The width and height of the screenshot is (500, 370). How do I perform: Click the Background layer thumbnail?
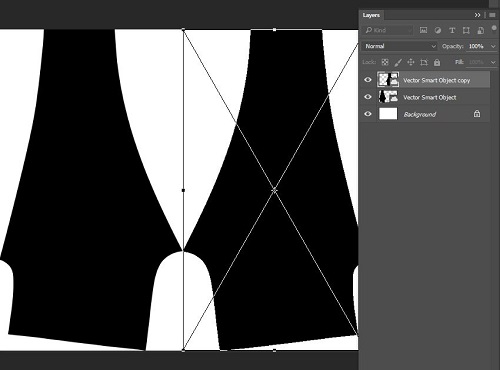click(x=388, y=114)
